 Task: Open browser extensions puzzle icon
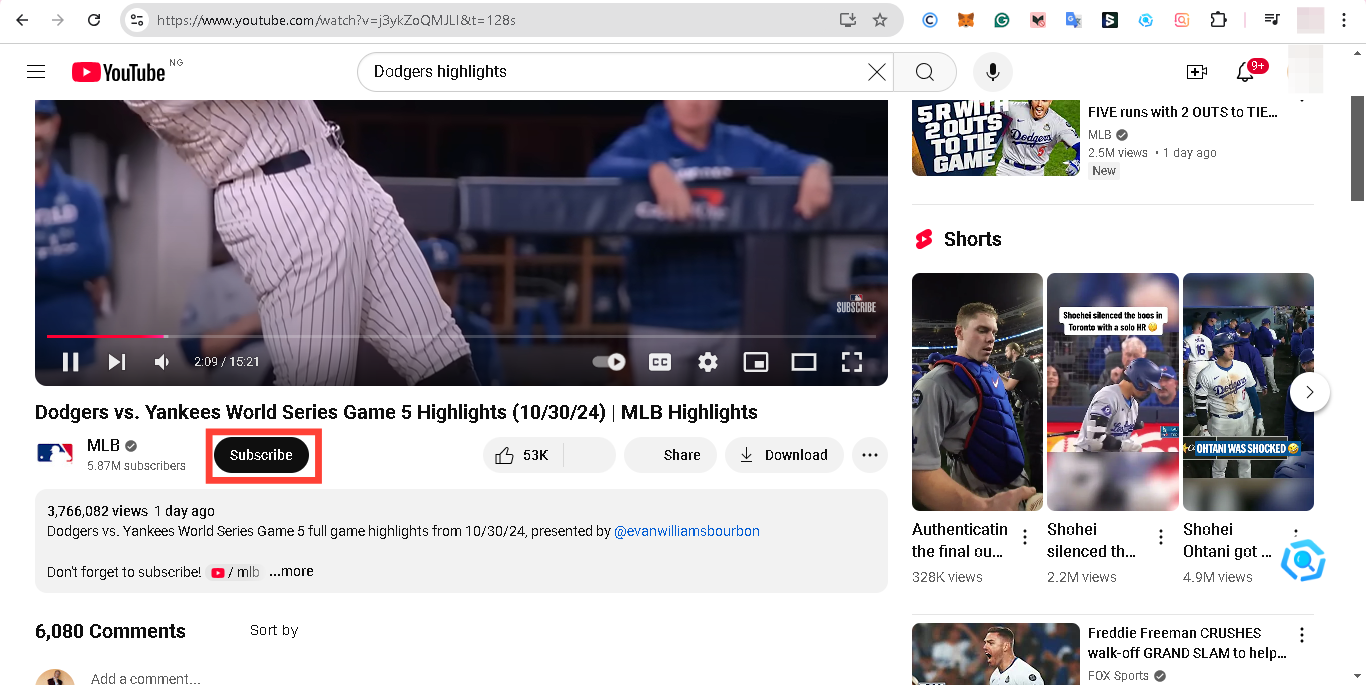[x=1218, y=20]
